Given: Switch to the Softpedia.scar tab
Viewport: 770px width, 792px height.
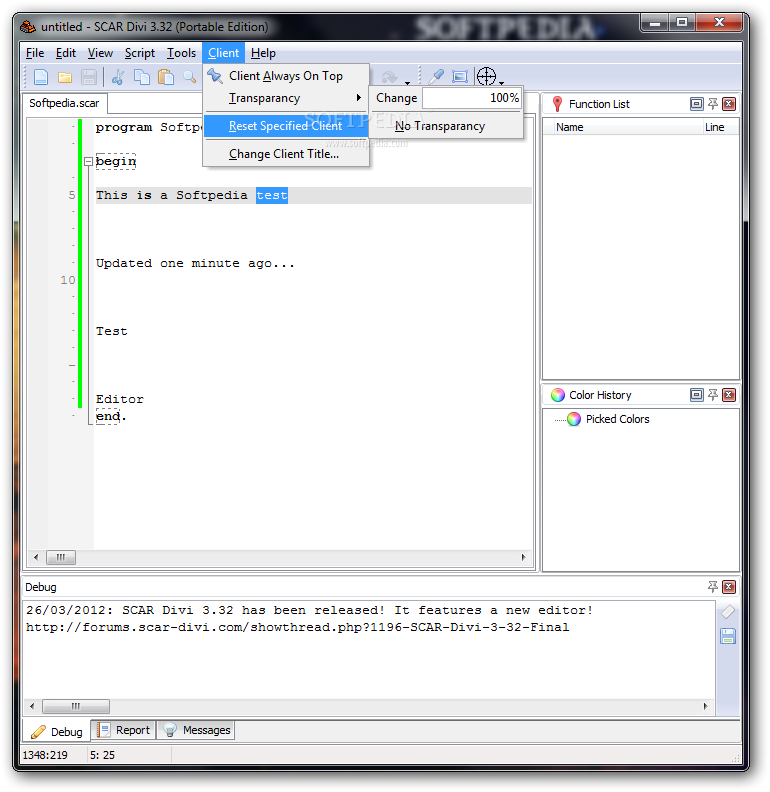Looking at the screenshot, I should coord(64,103).
